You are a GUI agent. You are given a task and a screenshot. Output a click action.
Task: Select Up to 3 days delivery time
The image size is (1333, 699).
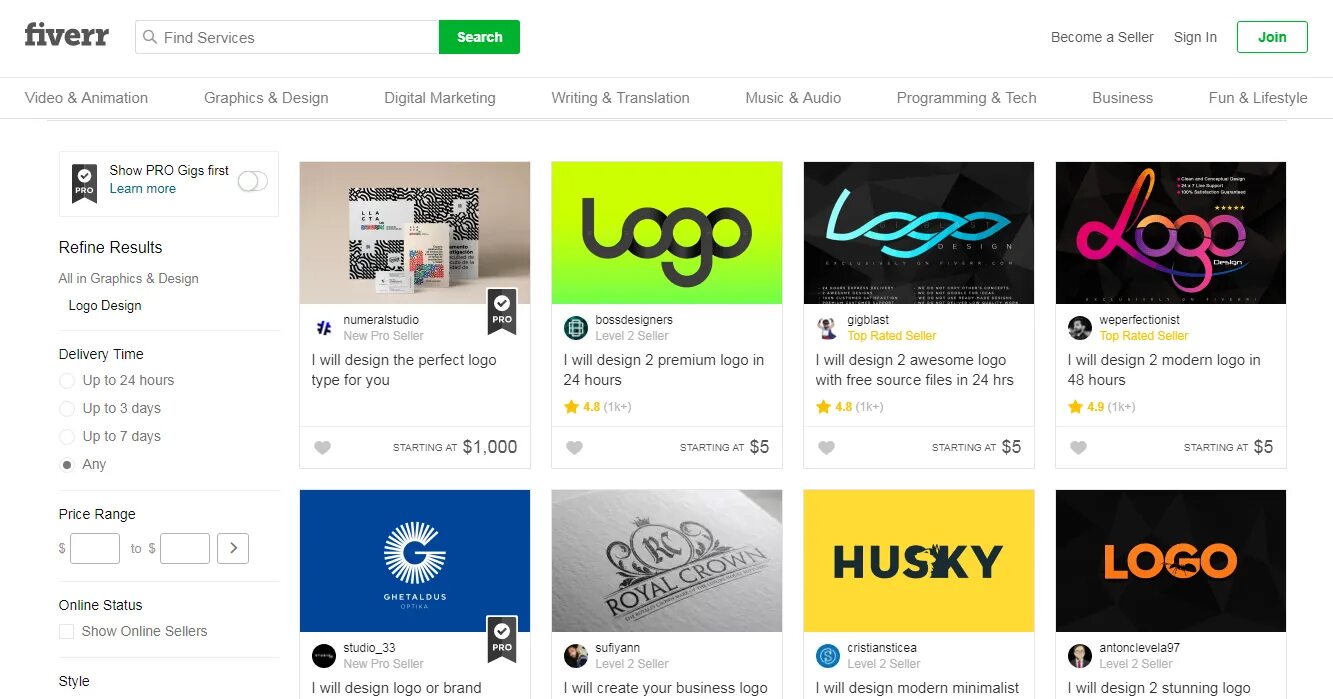(x=67, y=409)
